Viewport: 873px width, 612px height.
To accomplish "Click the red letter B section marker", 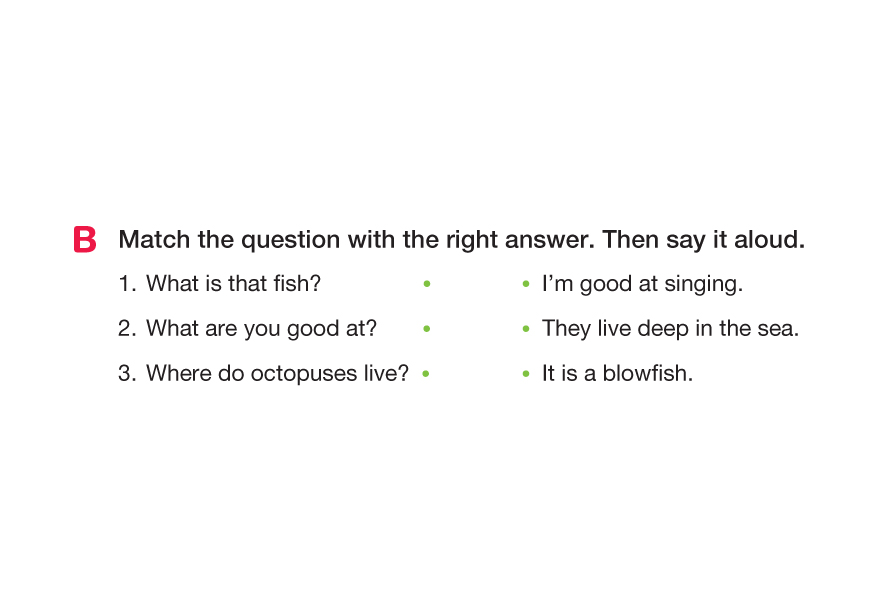I will [x=85, y=241].
